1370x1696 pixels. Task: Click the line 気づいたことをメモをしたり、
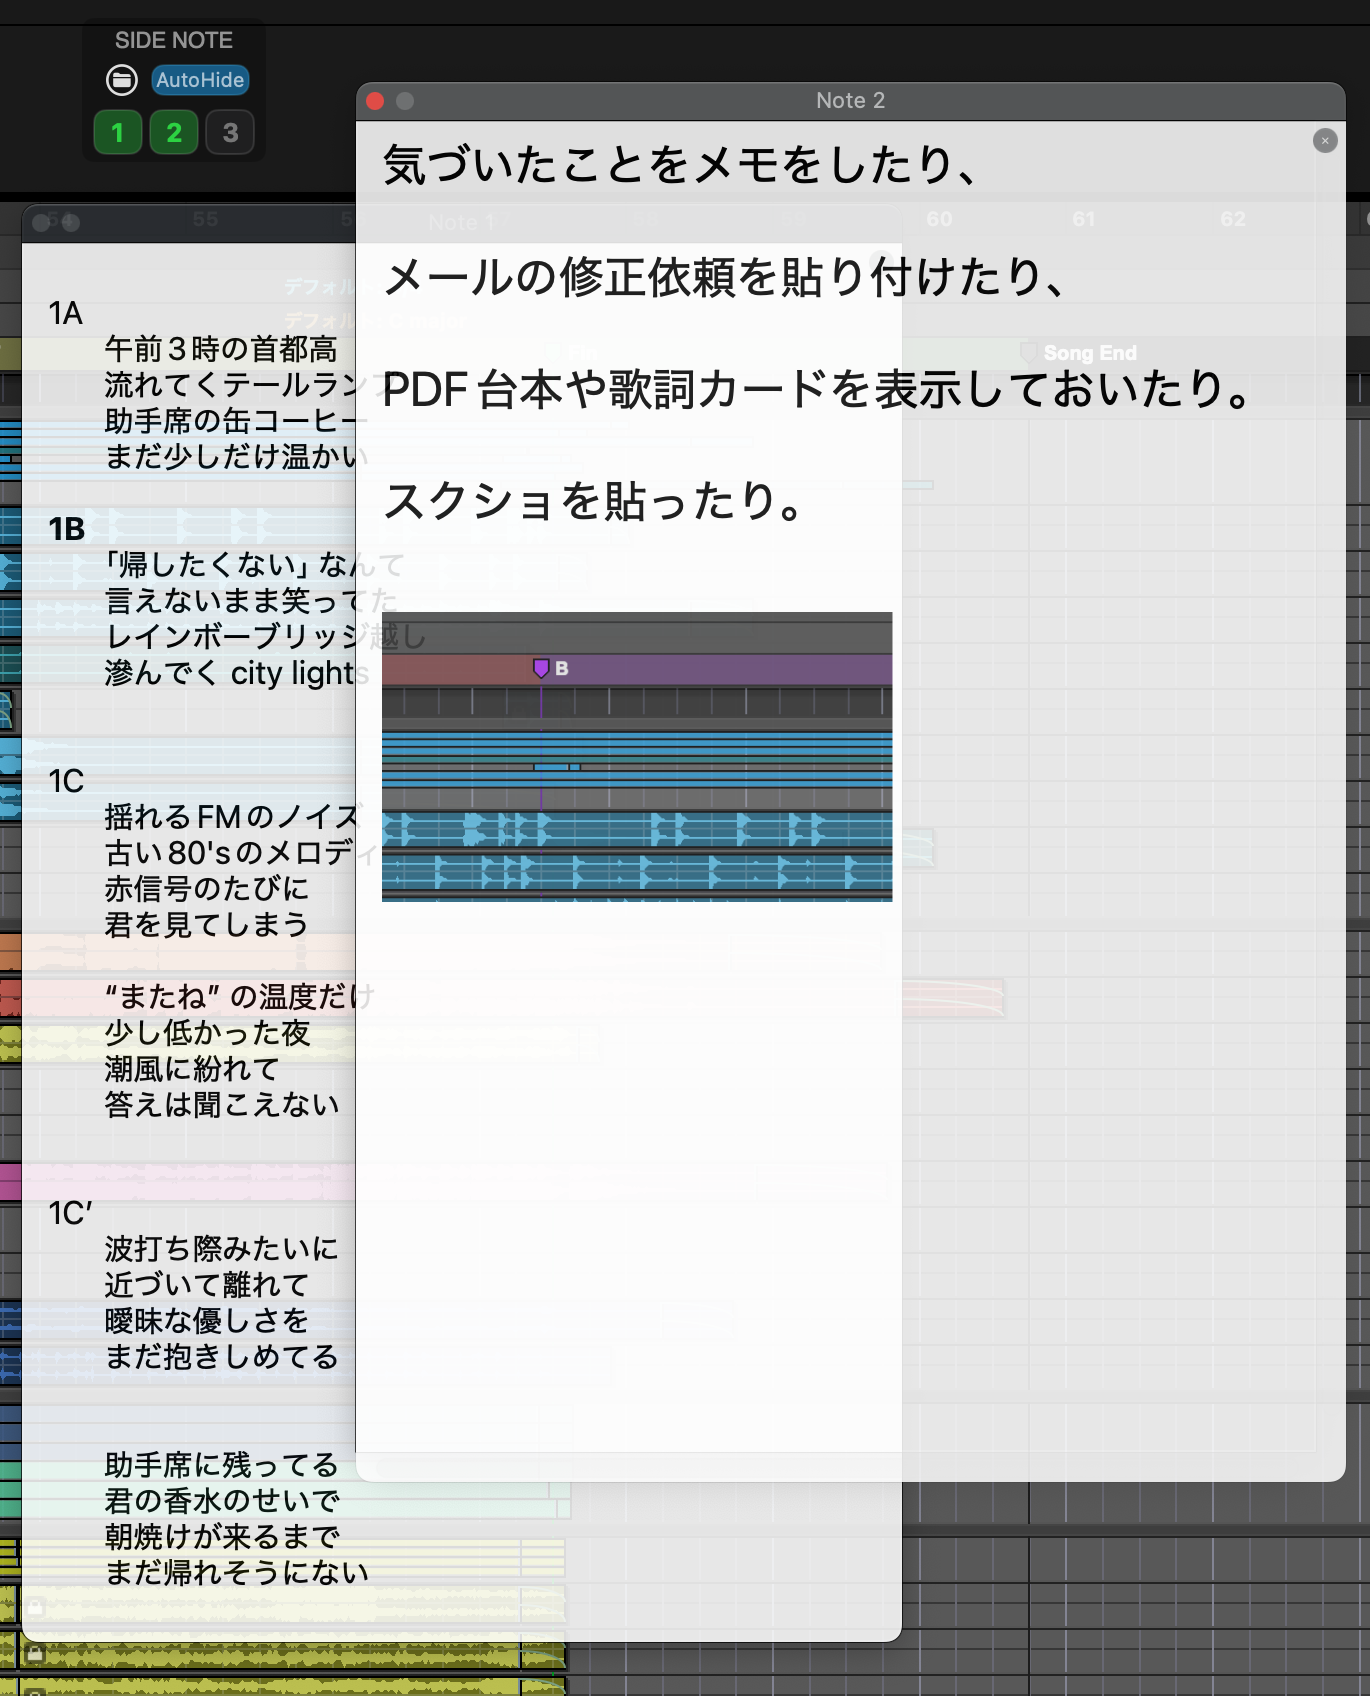coord(680,165)
